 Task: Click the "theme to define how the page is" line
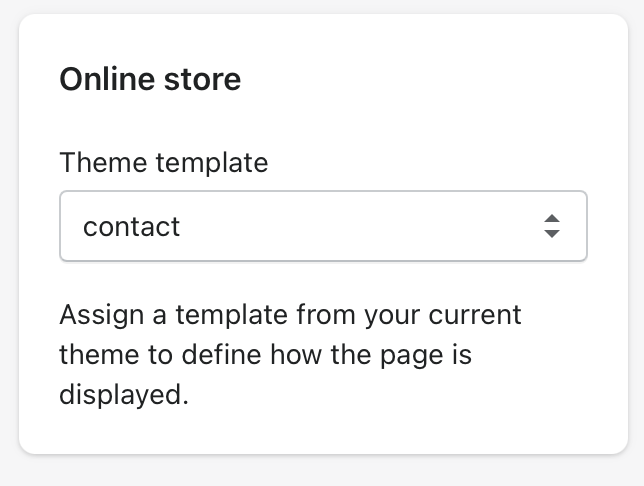(x=264, y=354)
